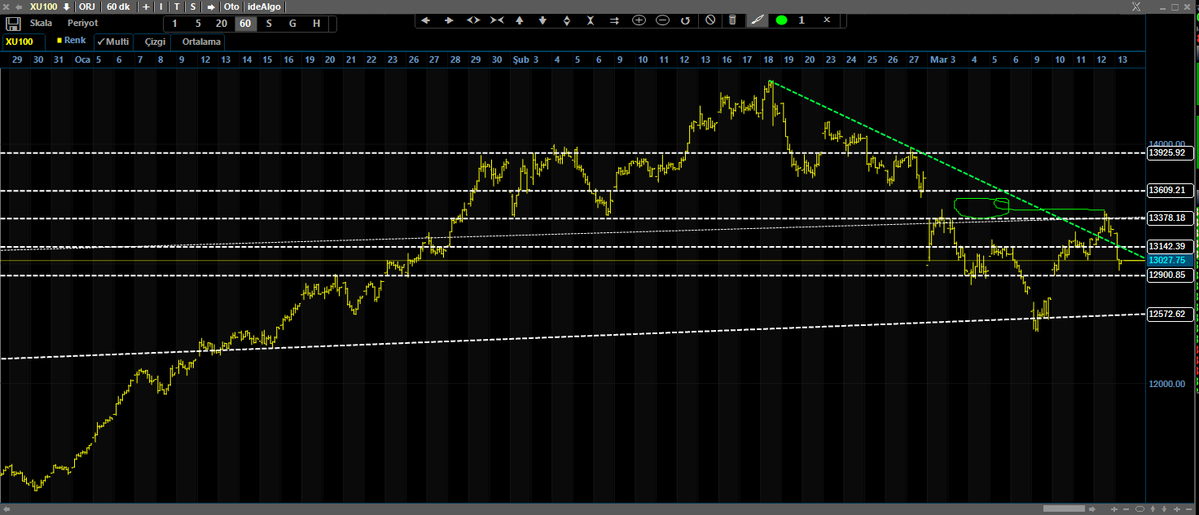Pick drawing color from the green circle
1199x515 pixels.
pos(781,20)
